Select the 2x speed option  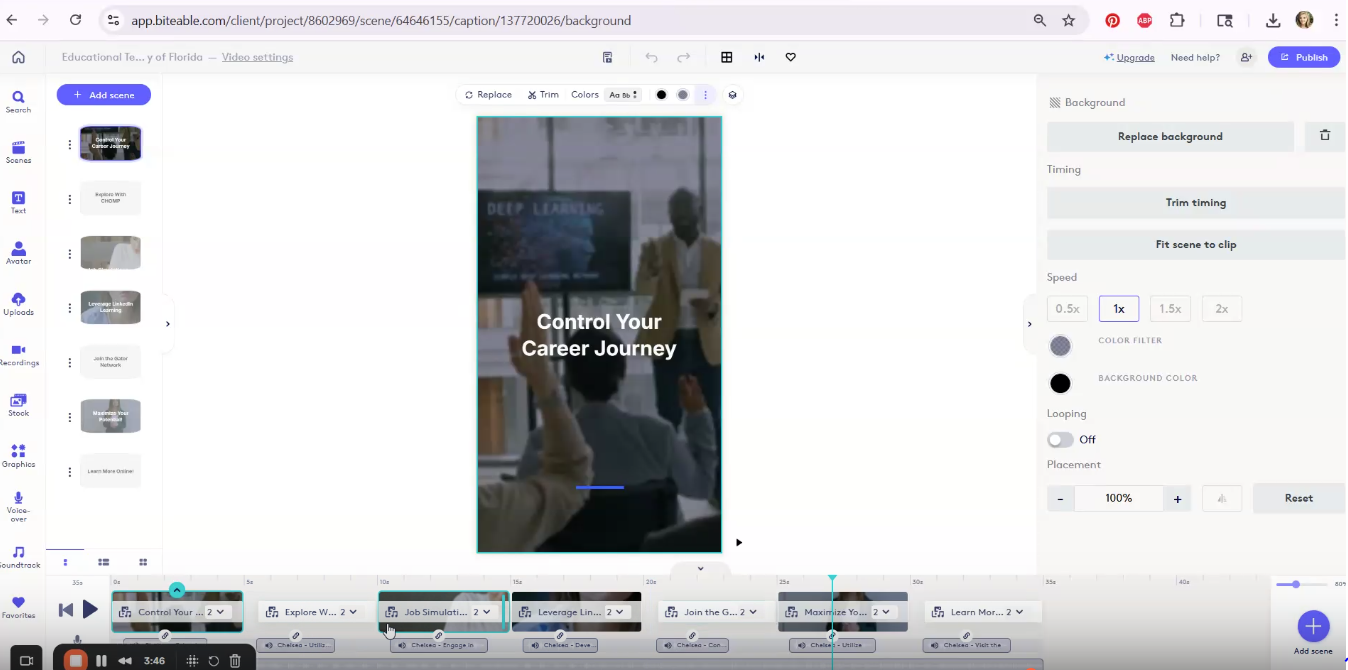point(1221,308)
